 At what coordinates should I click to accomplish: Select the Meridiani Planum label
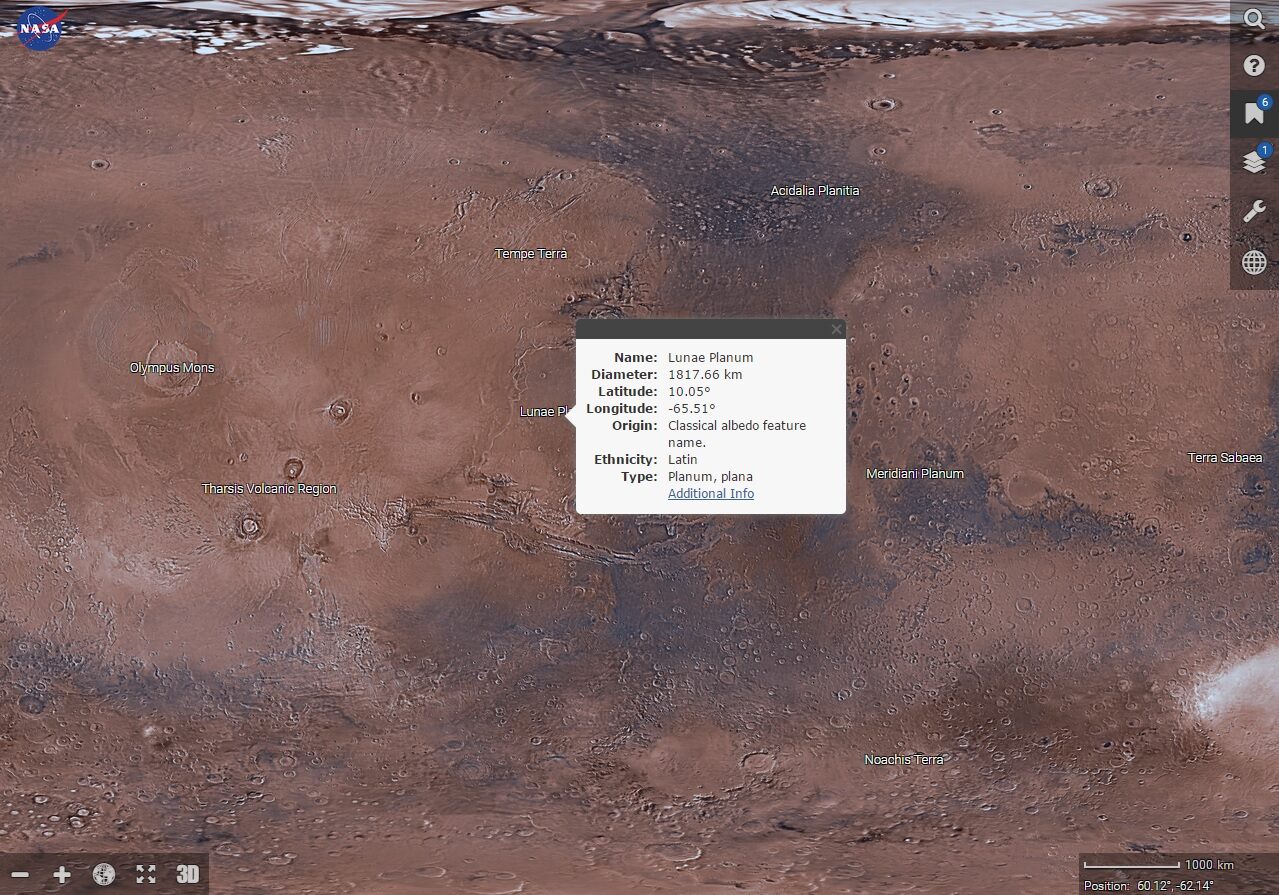point(914,474)
